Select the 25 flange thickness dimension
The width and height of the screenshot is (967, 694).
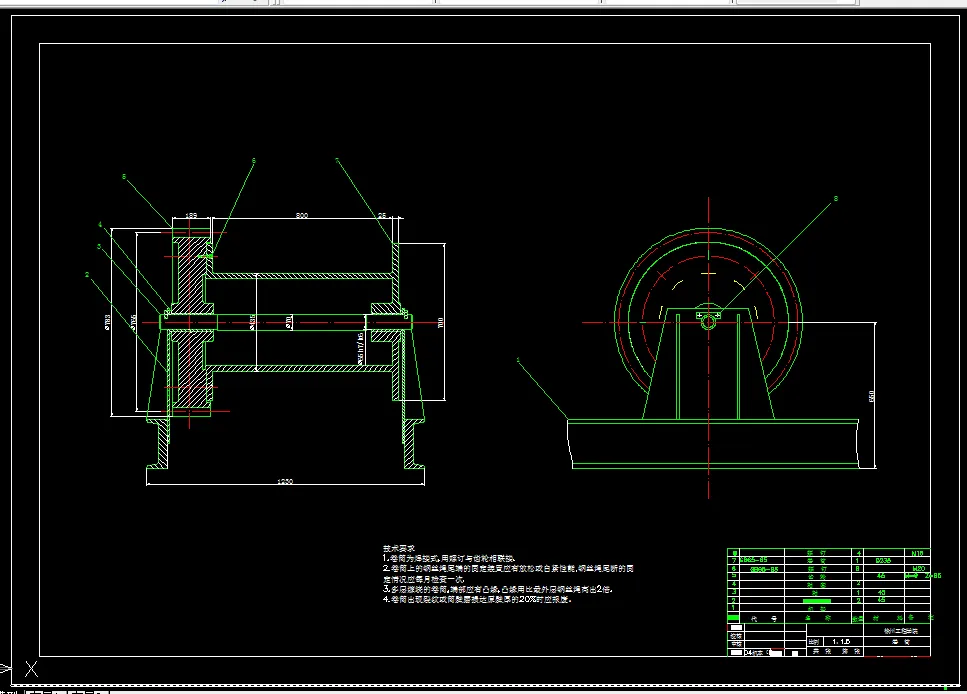[382, 215]
